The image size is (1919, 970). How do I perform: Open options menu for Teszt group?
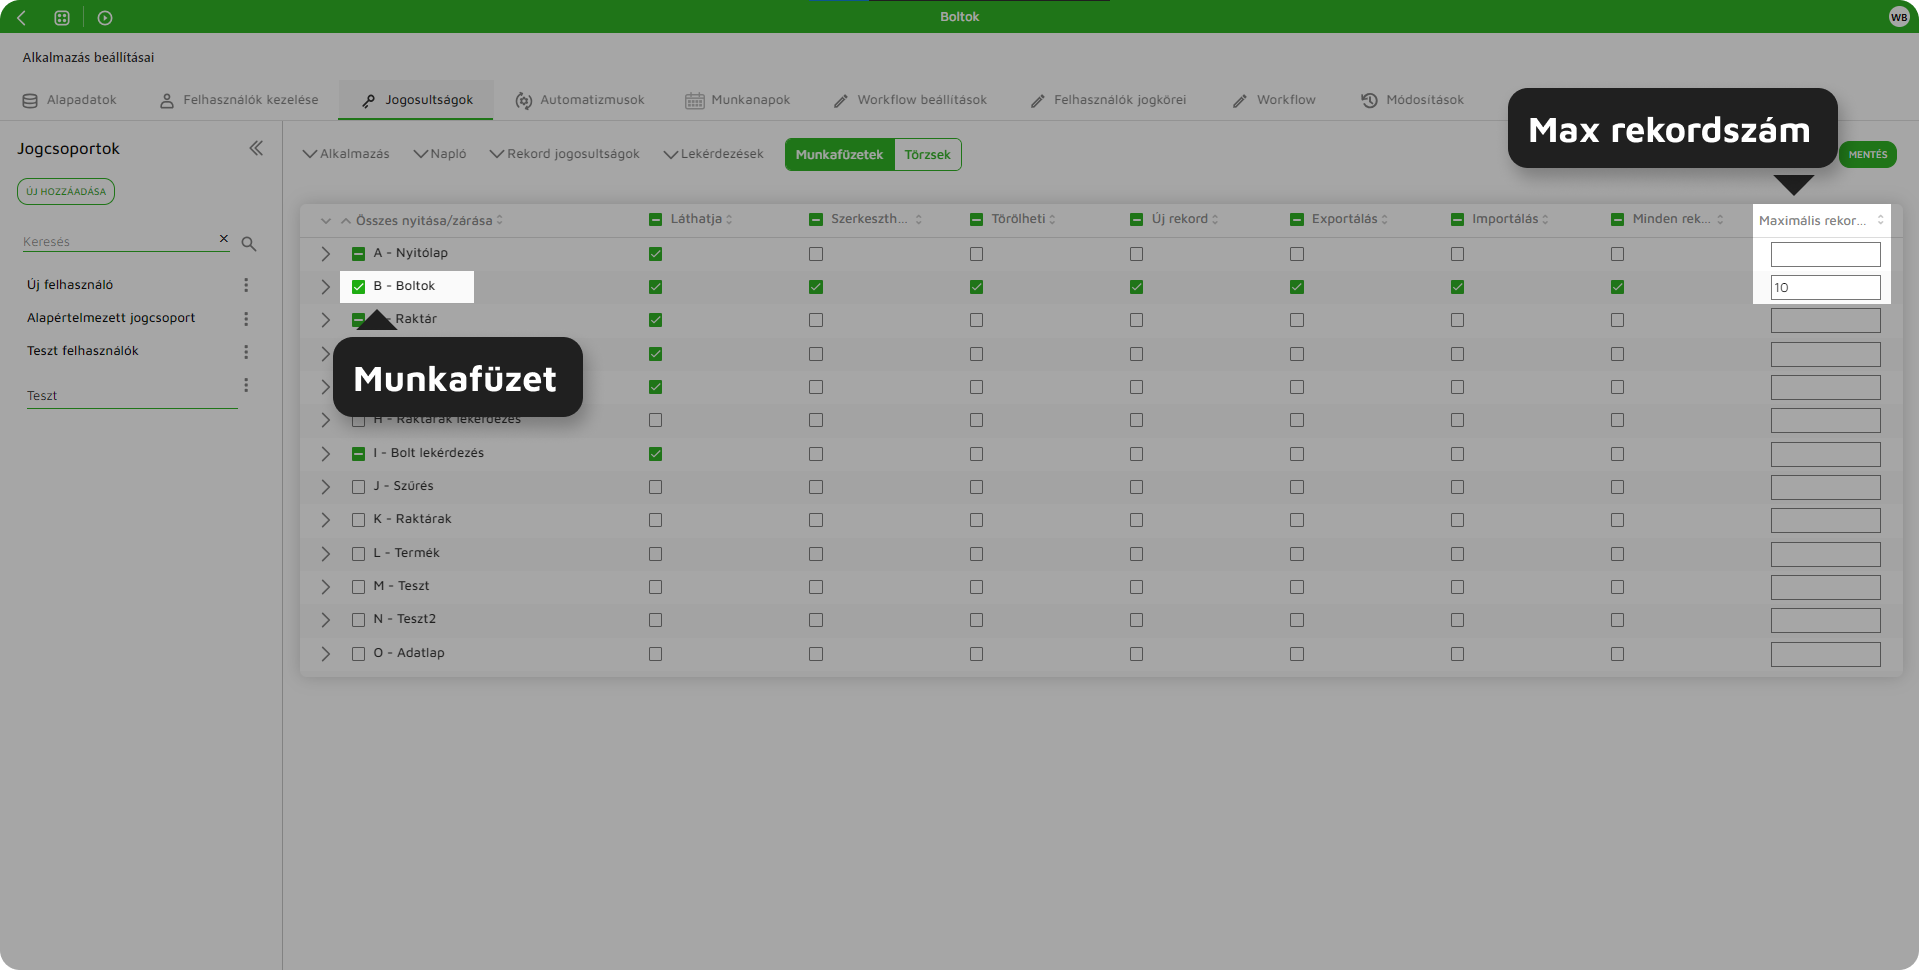click(x=246, y=385)
